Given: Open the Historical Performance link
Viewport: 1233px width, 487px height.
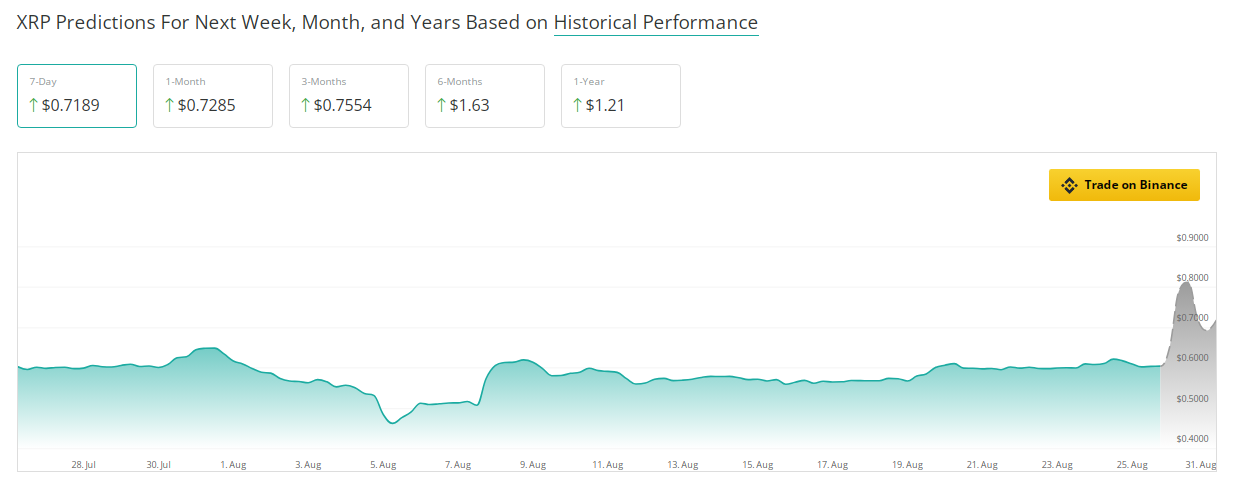Looking at the screenshot, I should click(656, 22).
